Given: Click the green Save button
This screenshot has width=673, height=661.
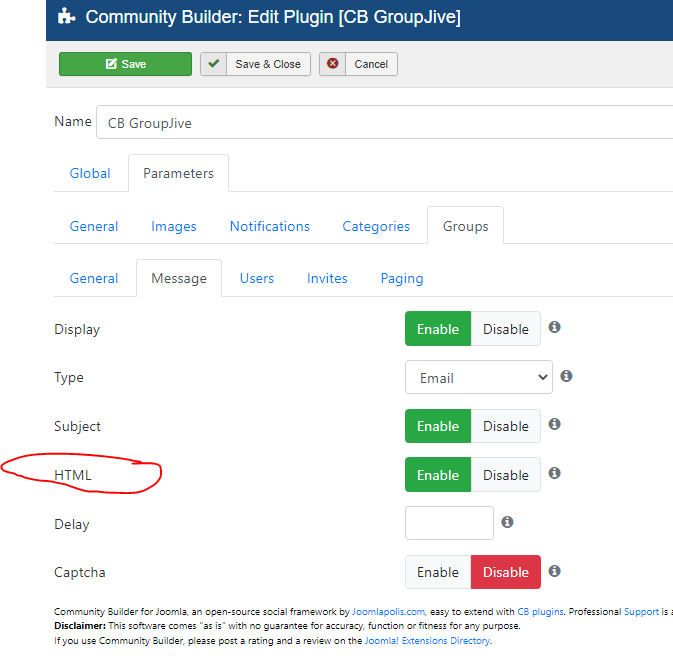Looking at the screenshot, I should [x=125, y=64].
